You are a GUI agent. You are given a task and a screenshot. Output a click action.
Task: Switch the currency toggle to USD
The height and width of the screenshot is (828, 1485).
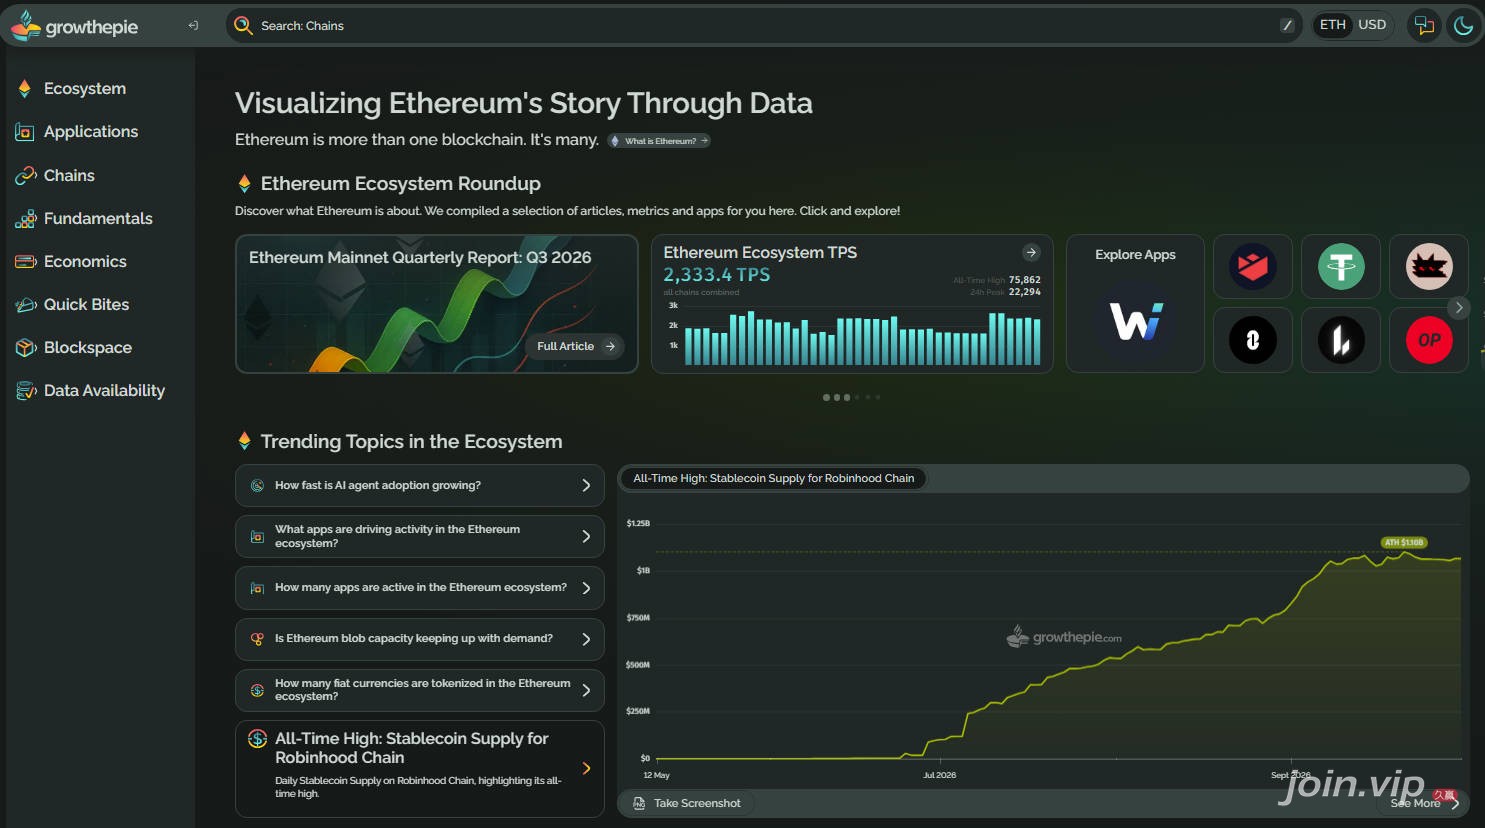tap(1372, 25)
